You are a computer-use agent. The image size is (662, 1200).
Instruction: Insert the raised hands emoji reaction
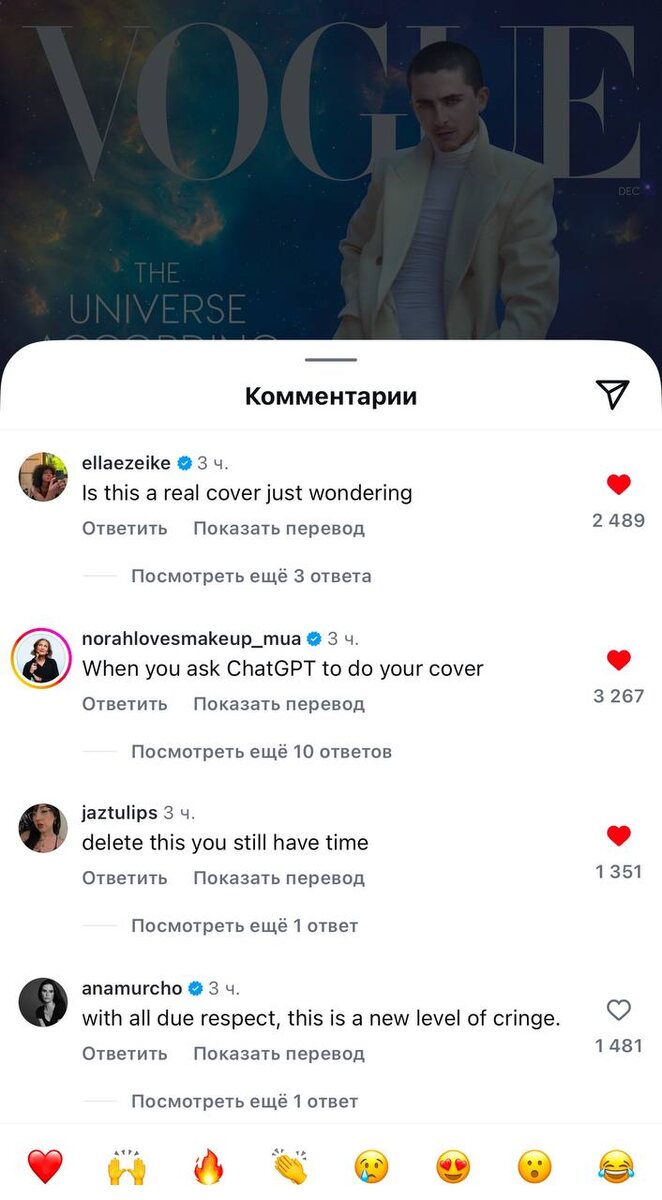tap(126, 1166)
